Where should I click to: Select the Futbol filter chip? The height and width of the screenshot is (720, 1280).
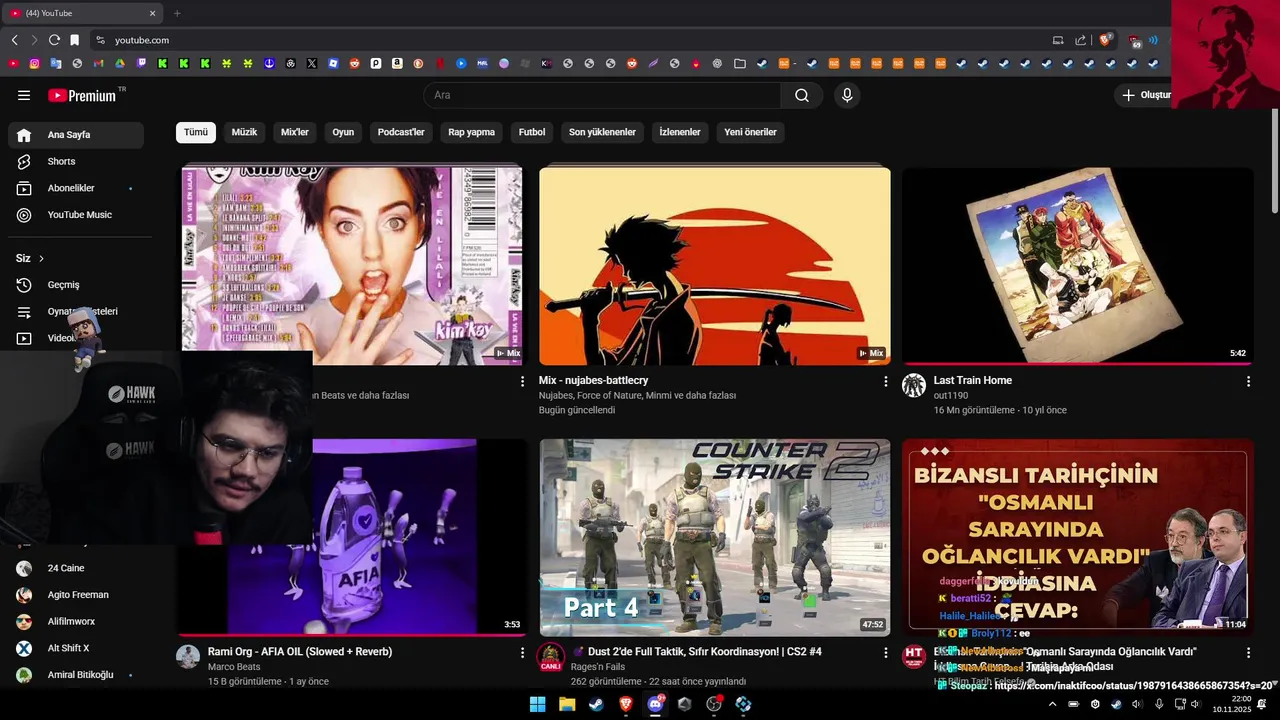point(532,132)
